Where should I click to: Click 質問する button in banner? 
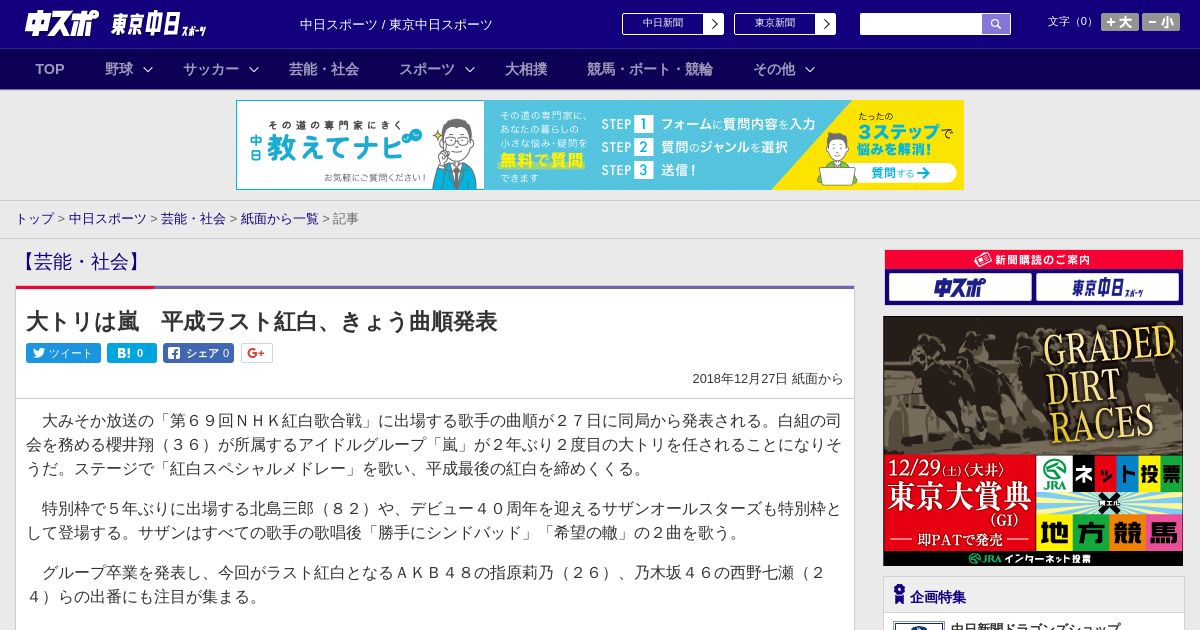(x=899, y=173)
